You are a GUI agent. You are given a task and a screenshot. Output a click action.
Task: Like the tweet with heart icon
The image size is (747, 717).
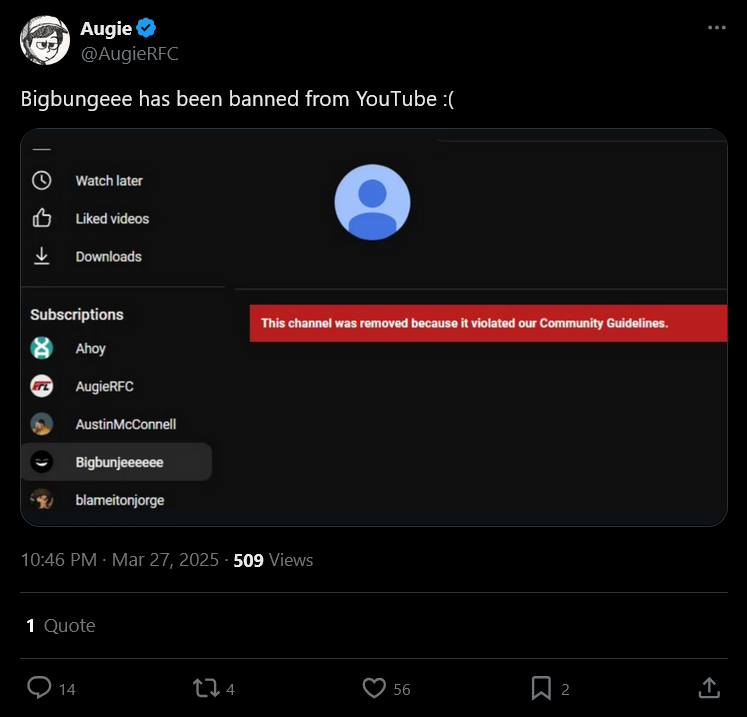[374, 688]
